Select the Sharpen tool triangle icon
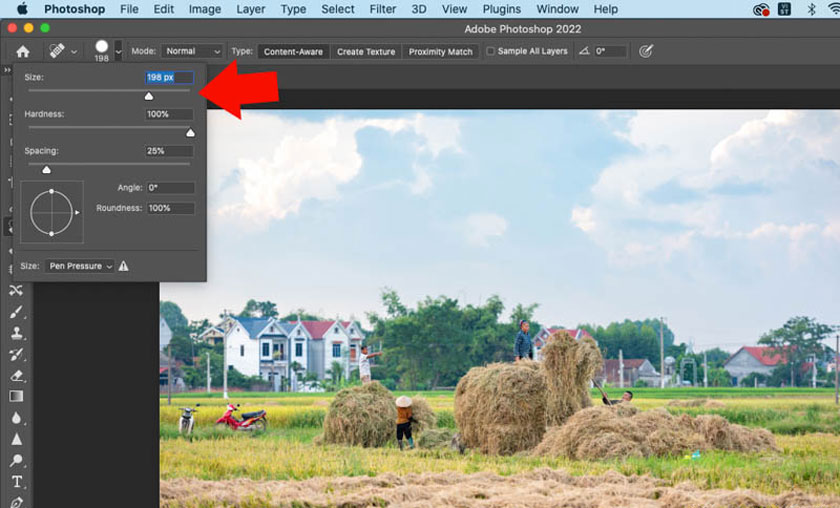Image resolution: width=840 pixels, height=508 pixels. pyautogui.click(x=17, y=439)
